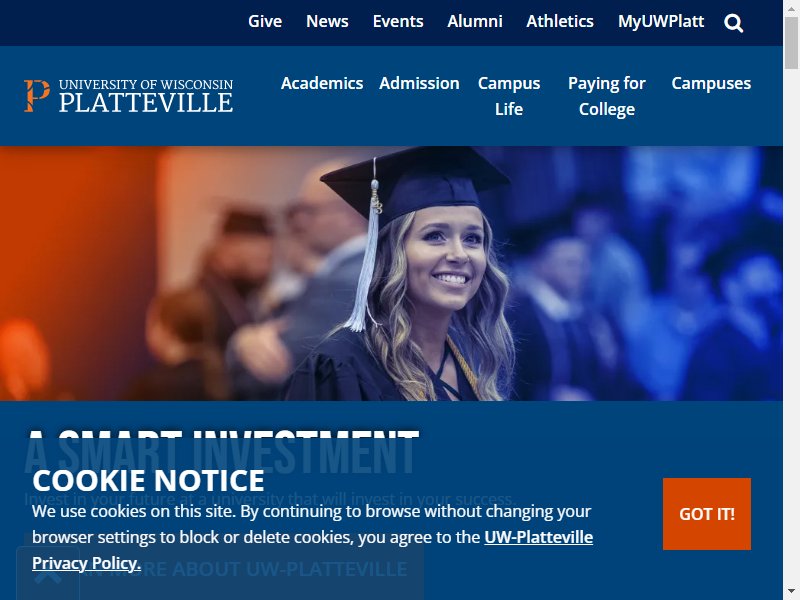Click the vertical scrollbar thumb

pyautogui.click(x=791, y=42)
